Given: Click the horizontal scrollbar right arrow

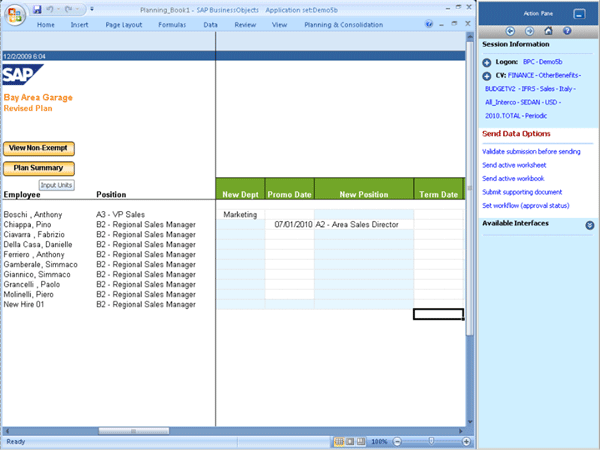Looking at the screenshot, I should [x=461, y=431].
